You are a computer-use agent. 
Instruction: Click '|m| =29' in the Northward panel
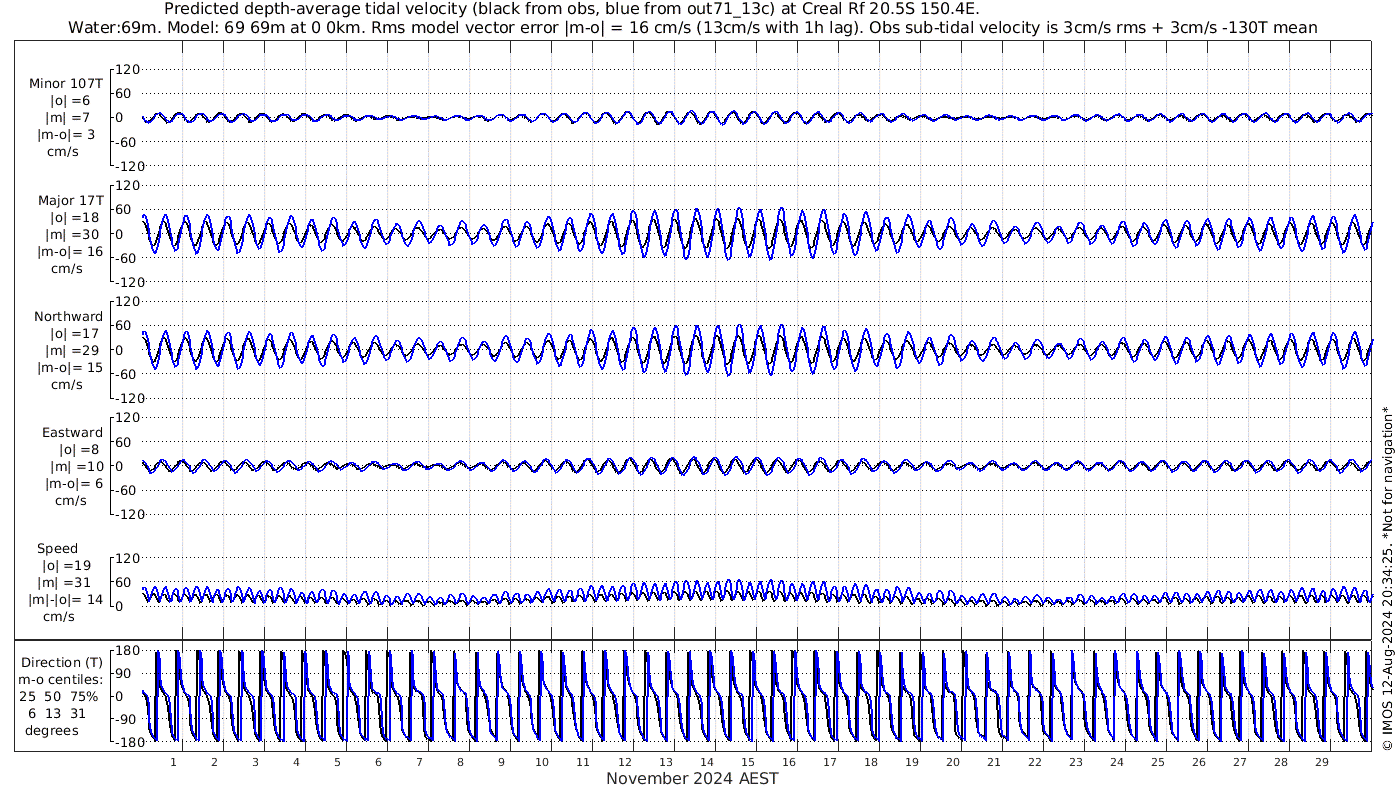click(75, 350)
